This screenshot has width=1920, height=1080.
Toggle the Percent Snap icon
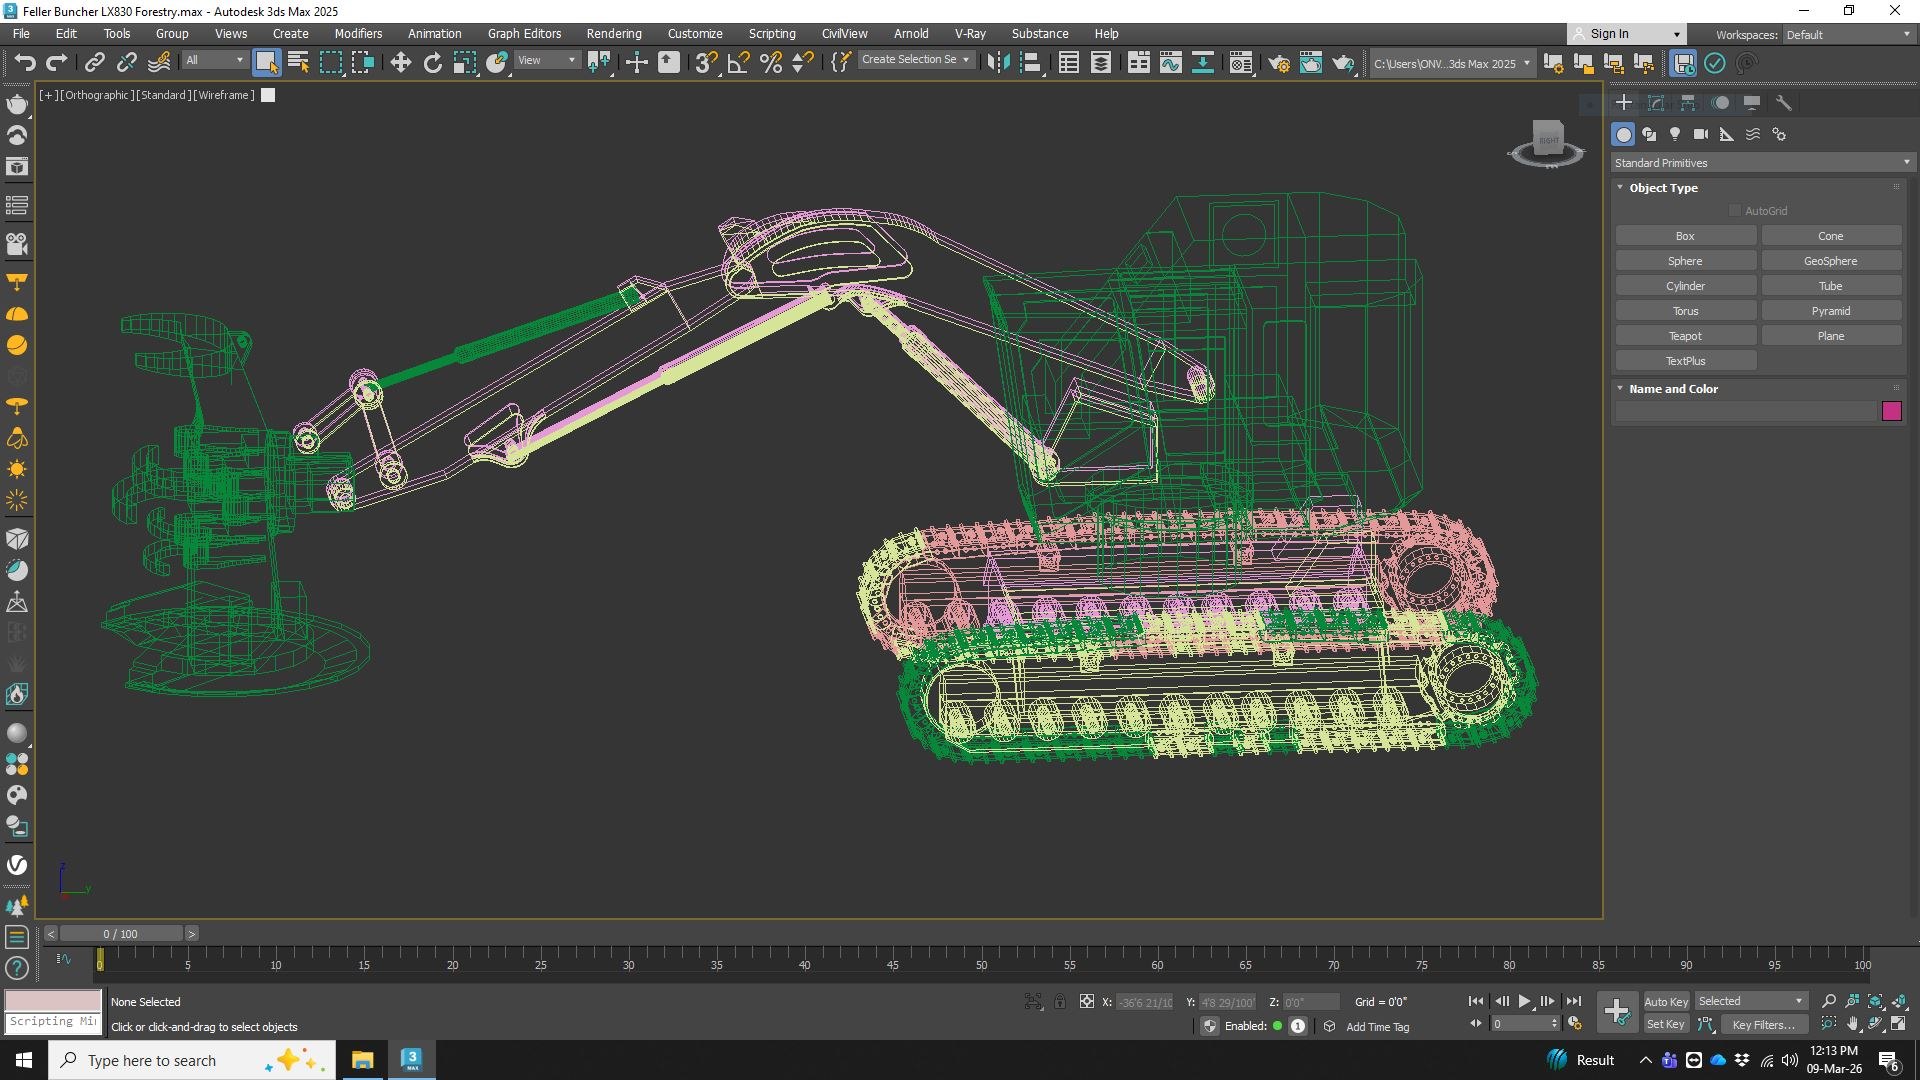(771, 63)
